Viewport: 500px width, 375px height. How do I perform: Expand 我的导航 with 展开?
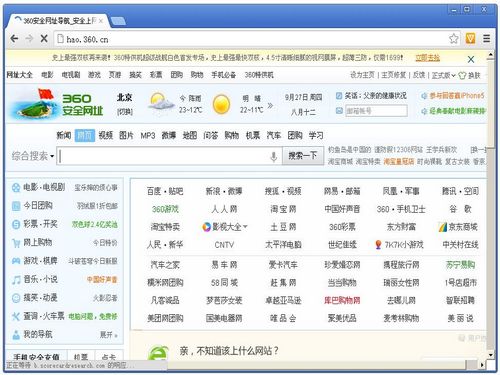(x=109, y=335)
